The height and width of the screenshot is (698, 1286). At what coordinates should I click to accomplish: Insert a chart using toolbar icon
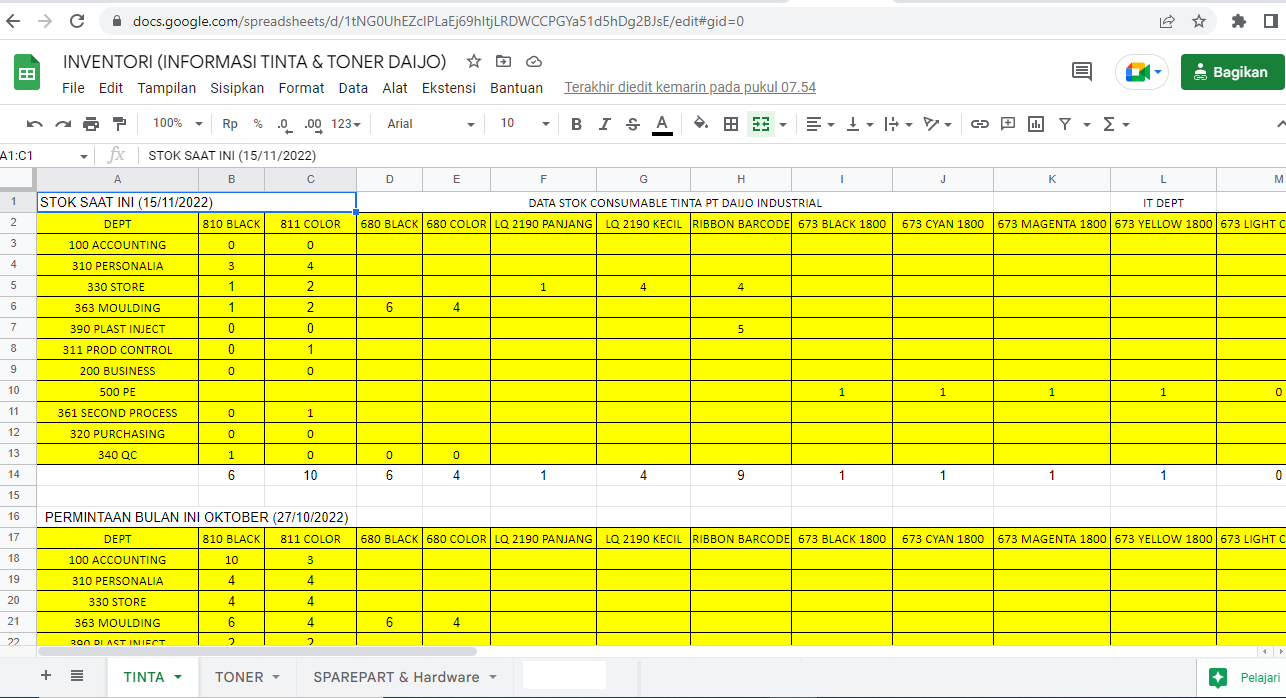[x=1036, y=124]
